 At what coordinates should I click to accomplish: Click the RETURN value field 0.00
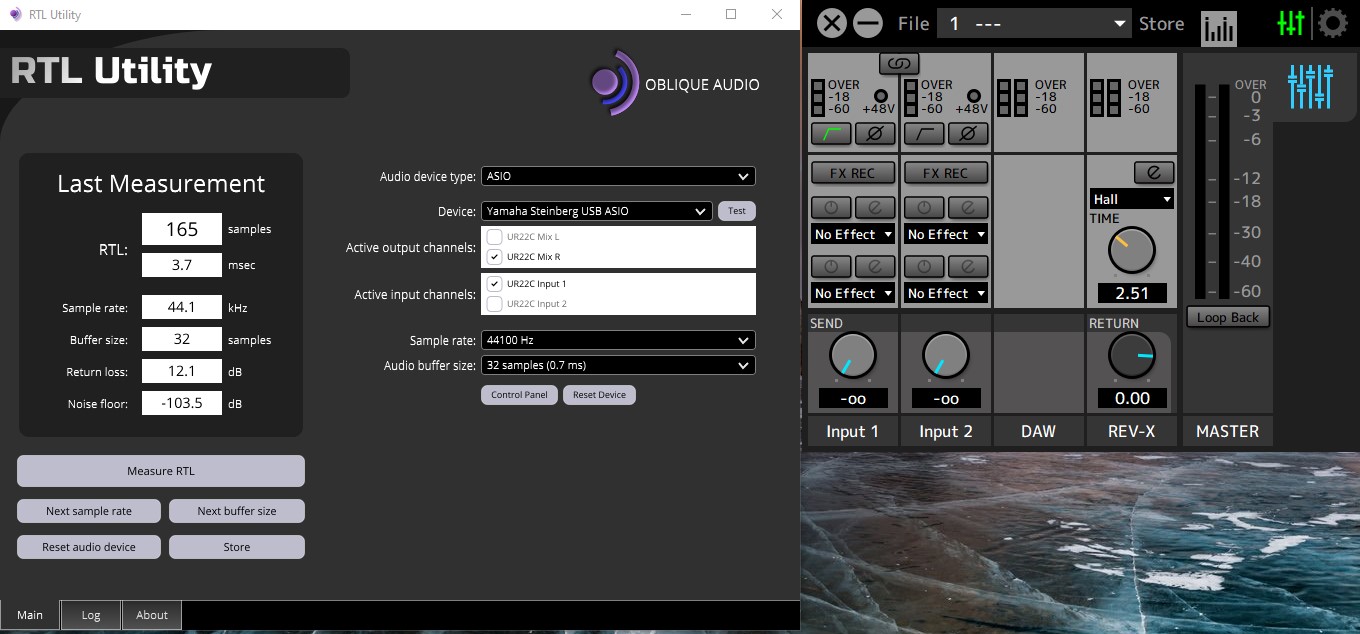tap(1132, 398)
